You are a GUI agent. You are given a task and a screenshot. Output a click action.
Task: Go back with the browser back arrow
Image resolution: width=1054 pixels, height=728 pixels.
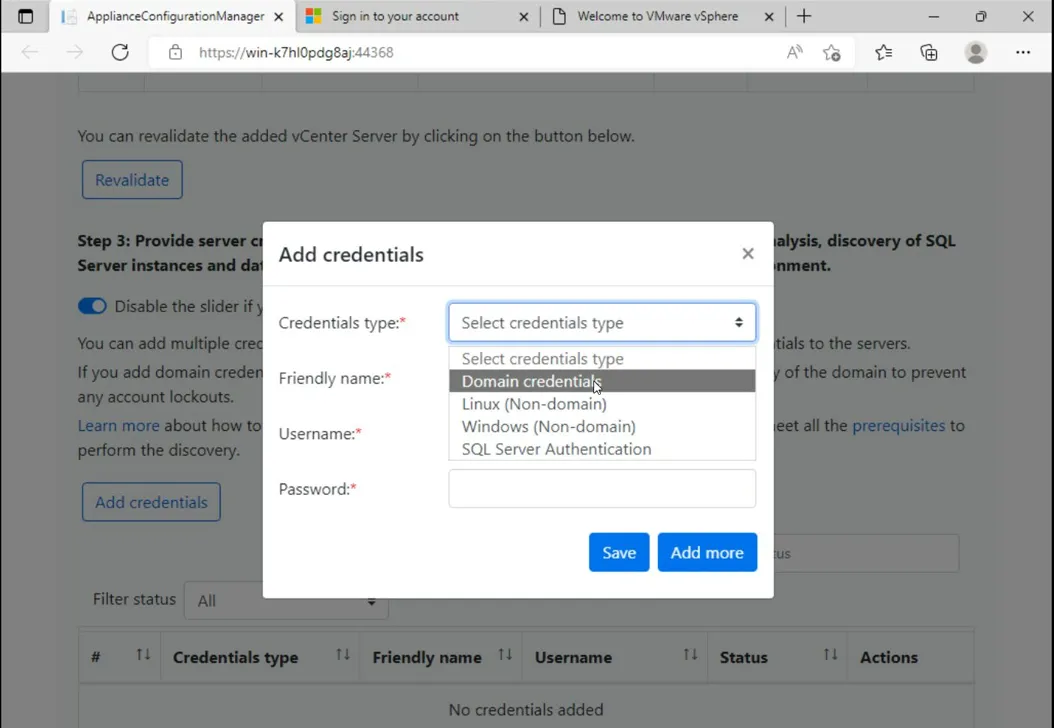[30, 52]
